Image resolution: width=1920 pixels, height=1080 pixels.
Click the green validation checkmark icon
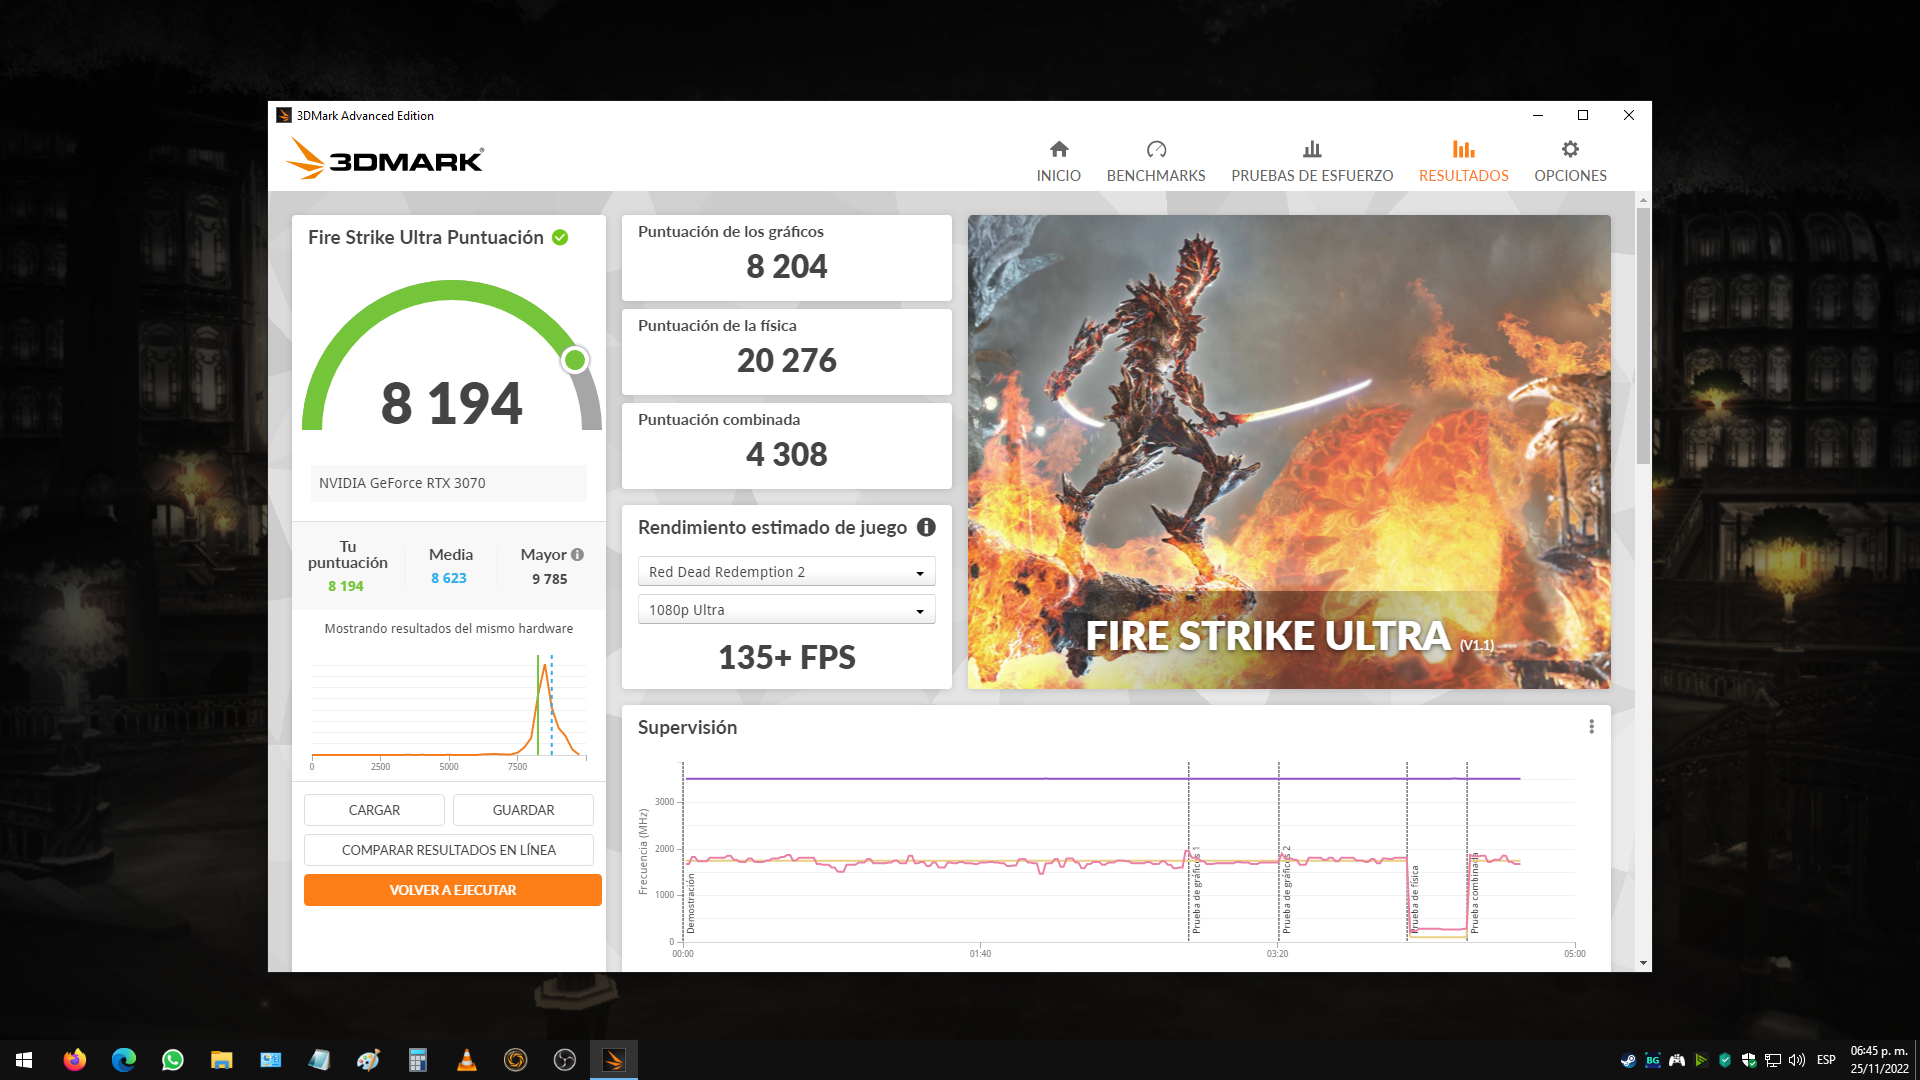tap(560, 237)
